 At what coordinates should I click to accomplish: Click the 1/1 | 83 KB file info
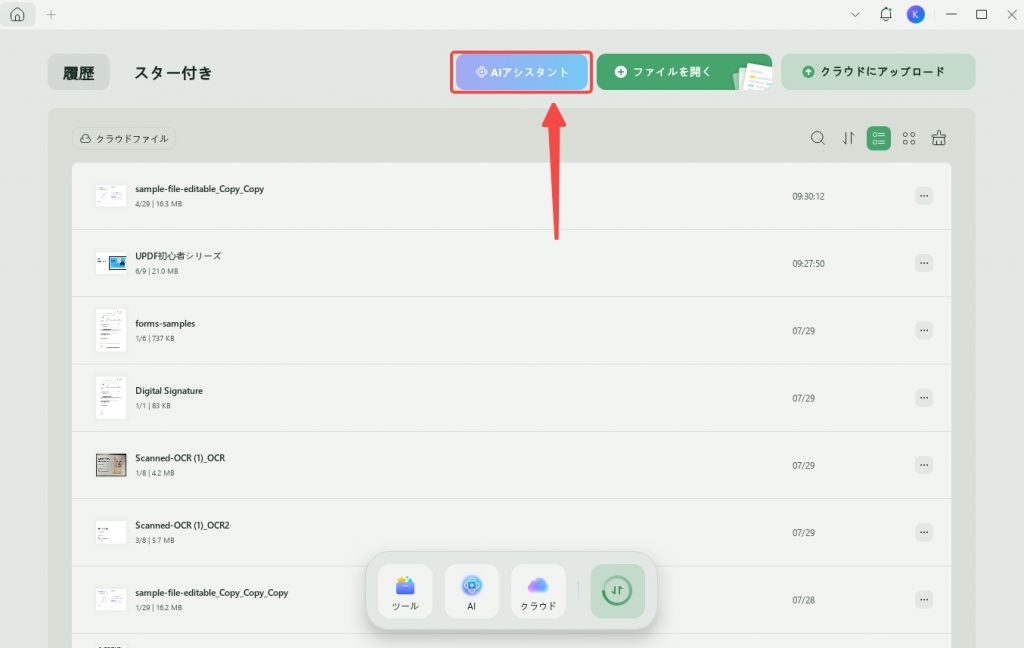[153, 406]
